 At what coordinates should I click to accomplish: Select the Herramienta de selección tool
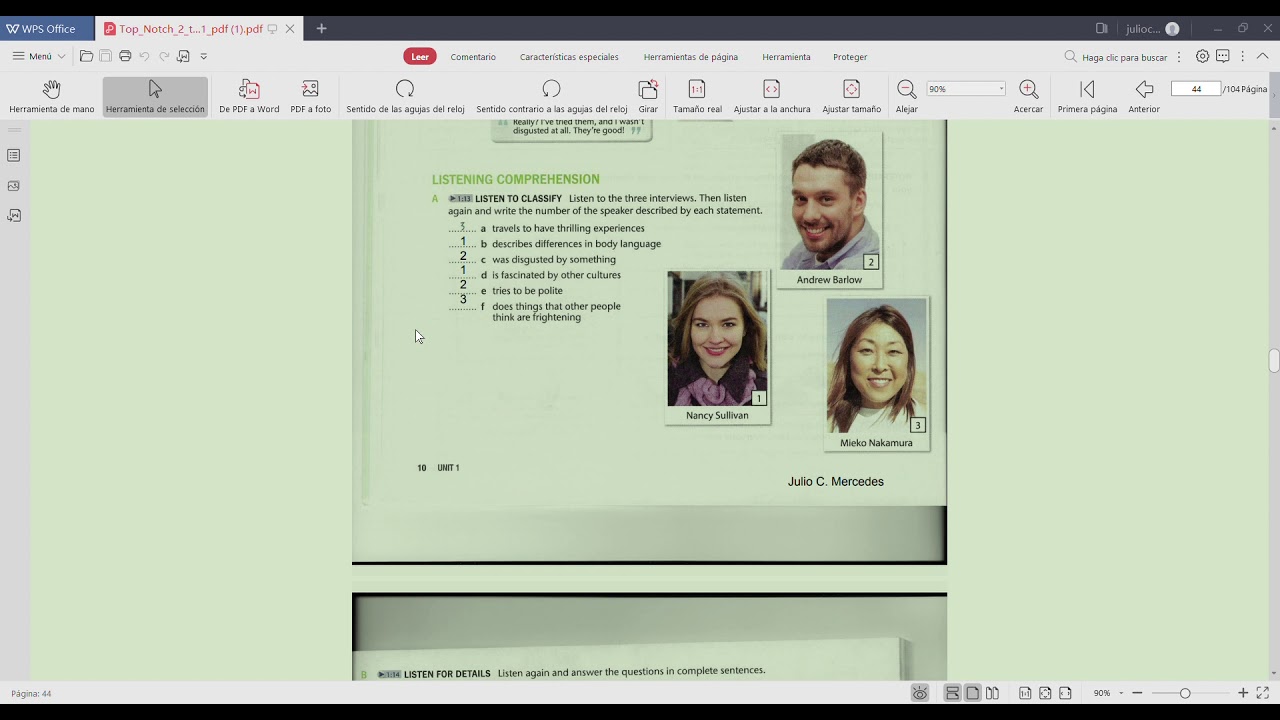coord(155,97)
